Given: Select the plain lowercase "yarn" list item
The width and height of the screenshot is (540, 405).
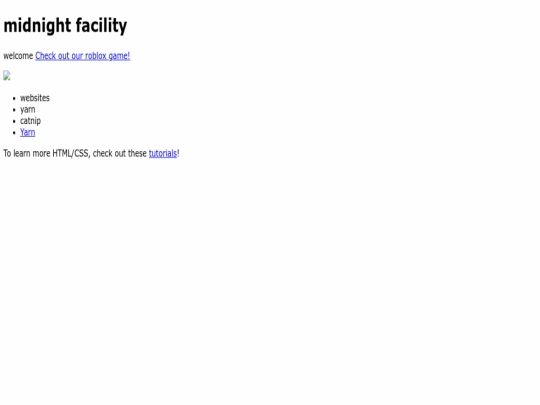Looking at the screenshot, I should pos(28,110).
